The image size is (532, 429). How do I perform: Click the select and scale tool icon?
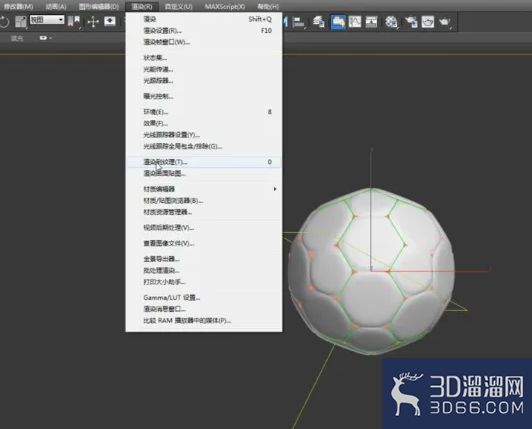click(x=21, y=22)
